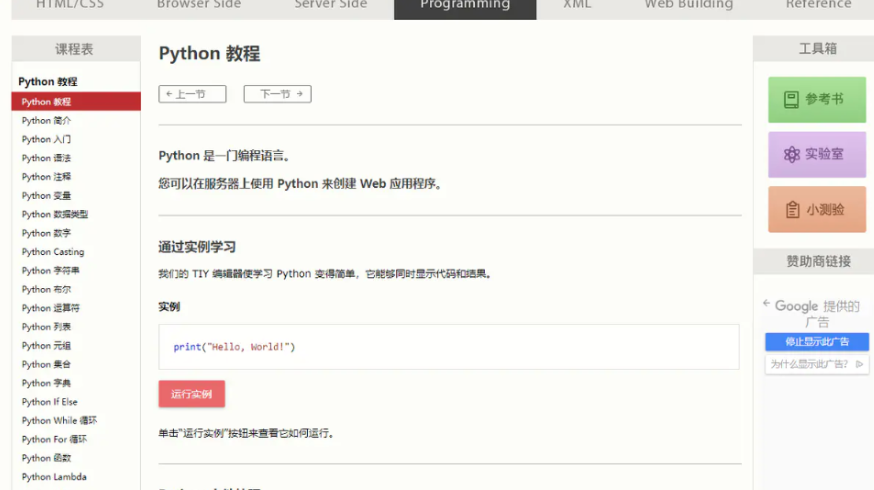Open Python 语法 in sidebar
This screenshot has height=490, width=874.
coord(46,158)
